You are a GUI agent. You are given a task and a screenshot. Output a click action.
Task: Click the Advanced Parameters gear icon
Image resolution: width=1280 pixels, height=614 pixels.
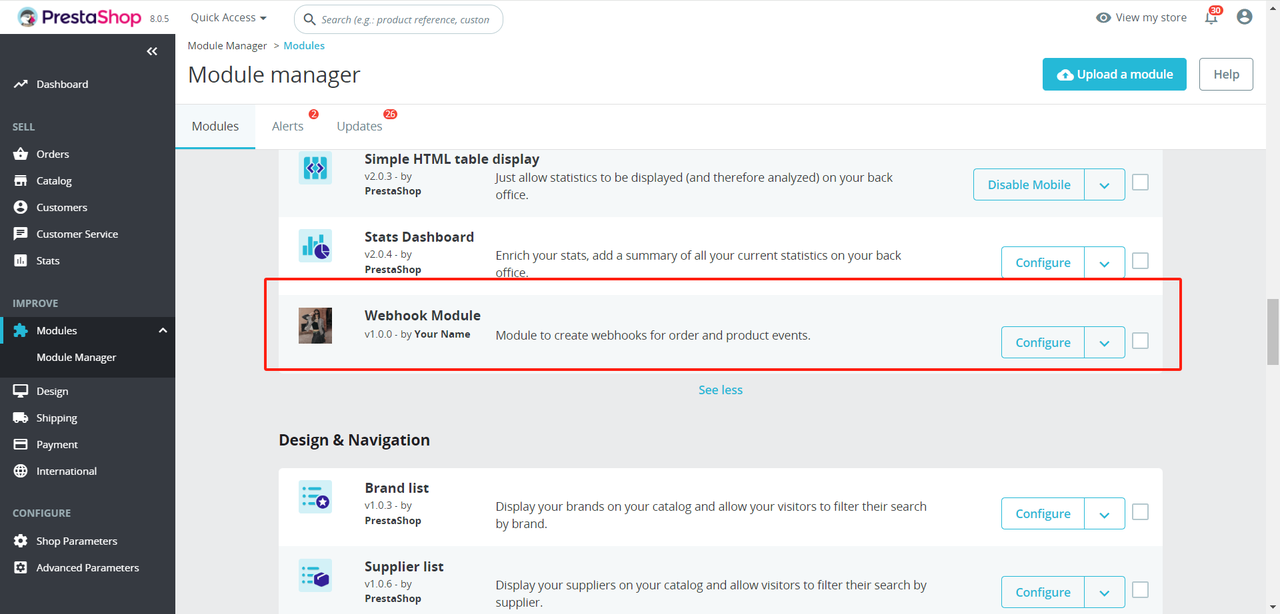[20, 567]
